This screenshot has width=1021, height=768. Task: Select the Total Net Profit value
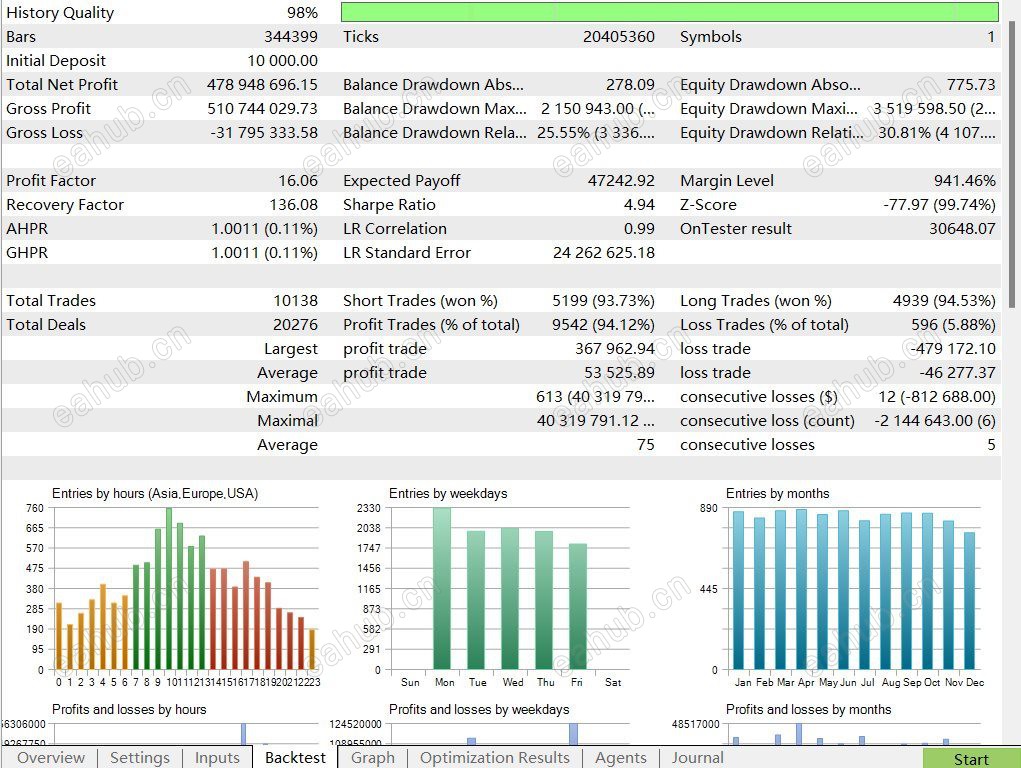(262, 85)
